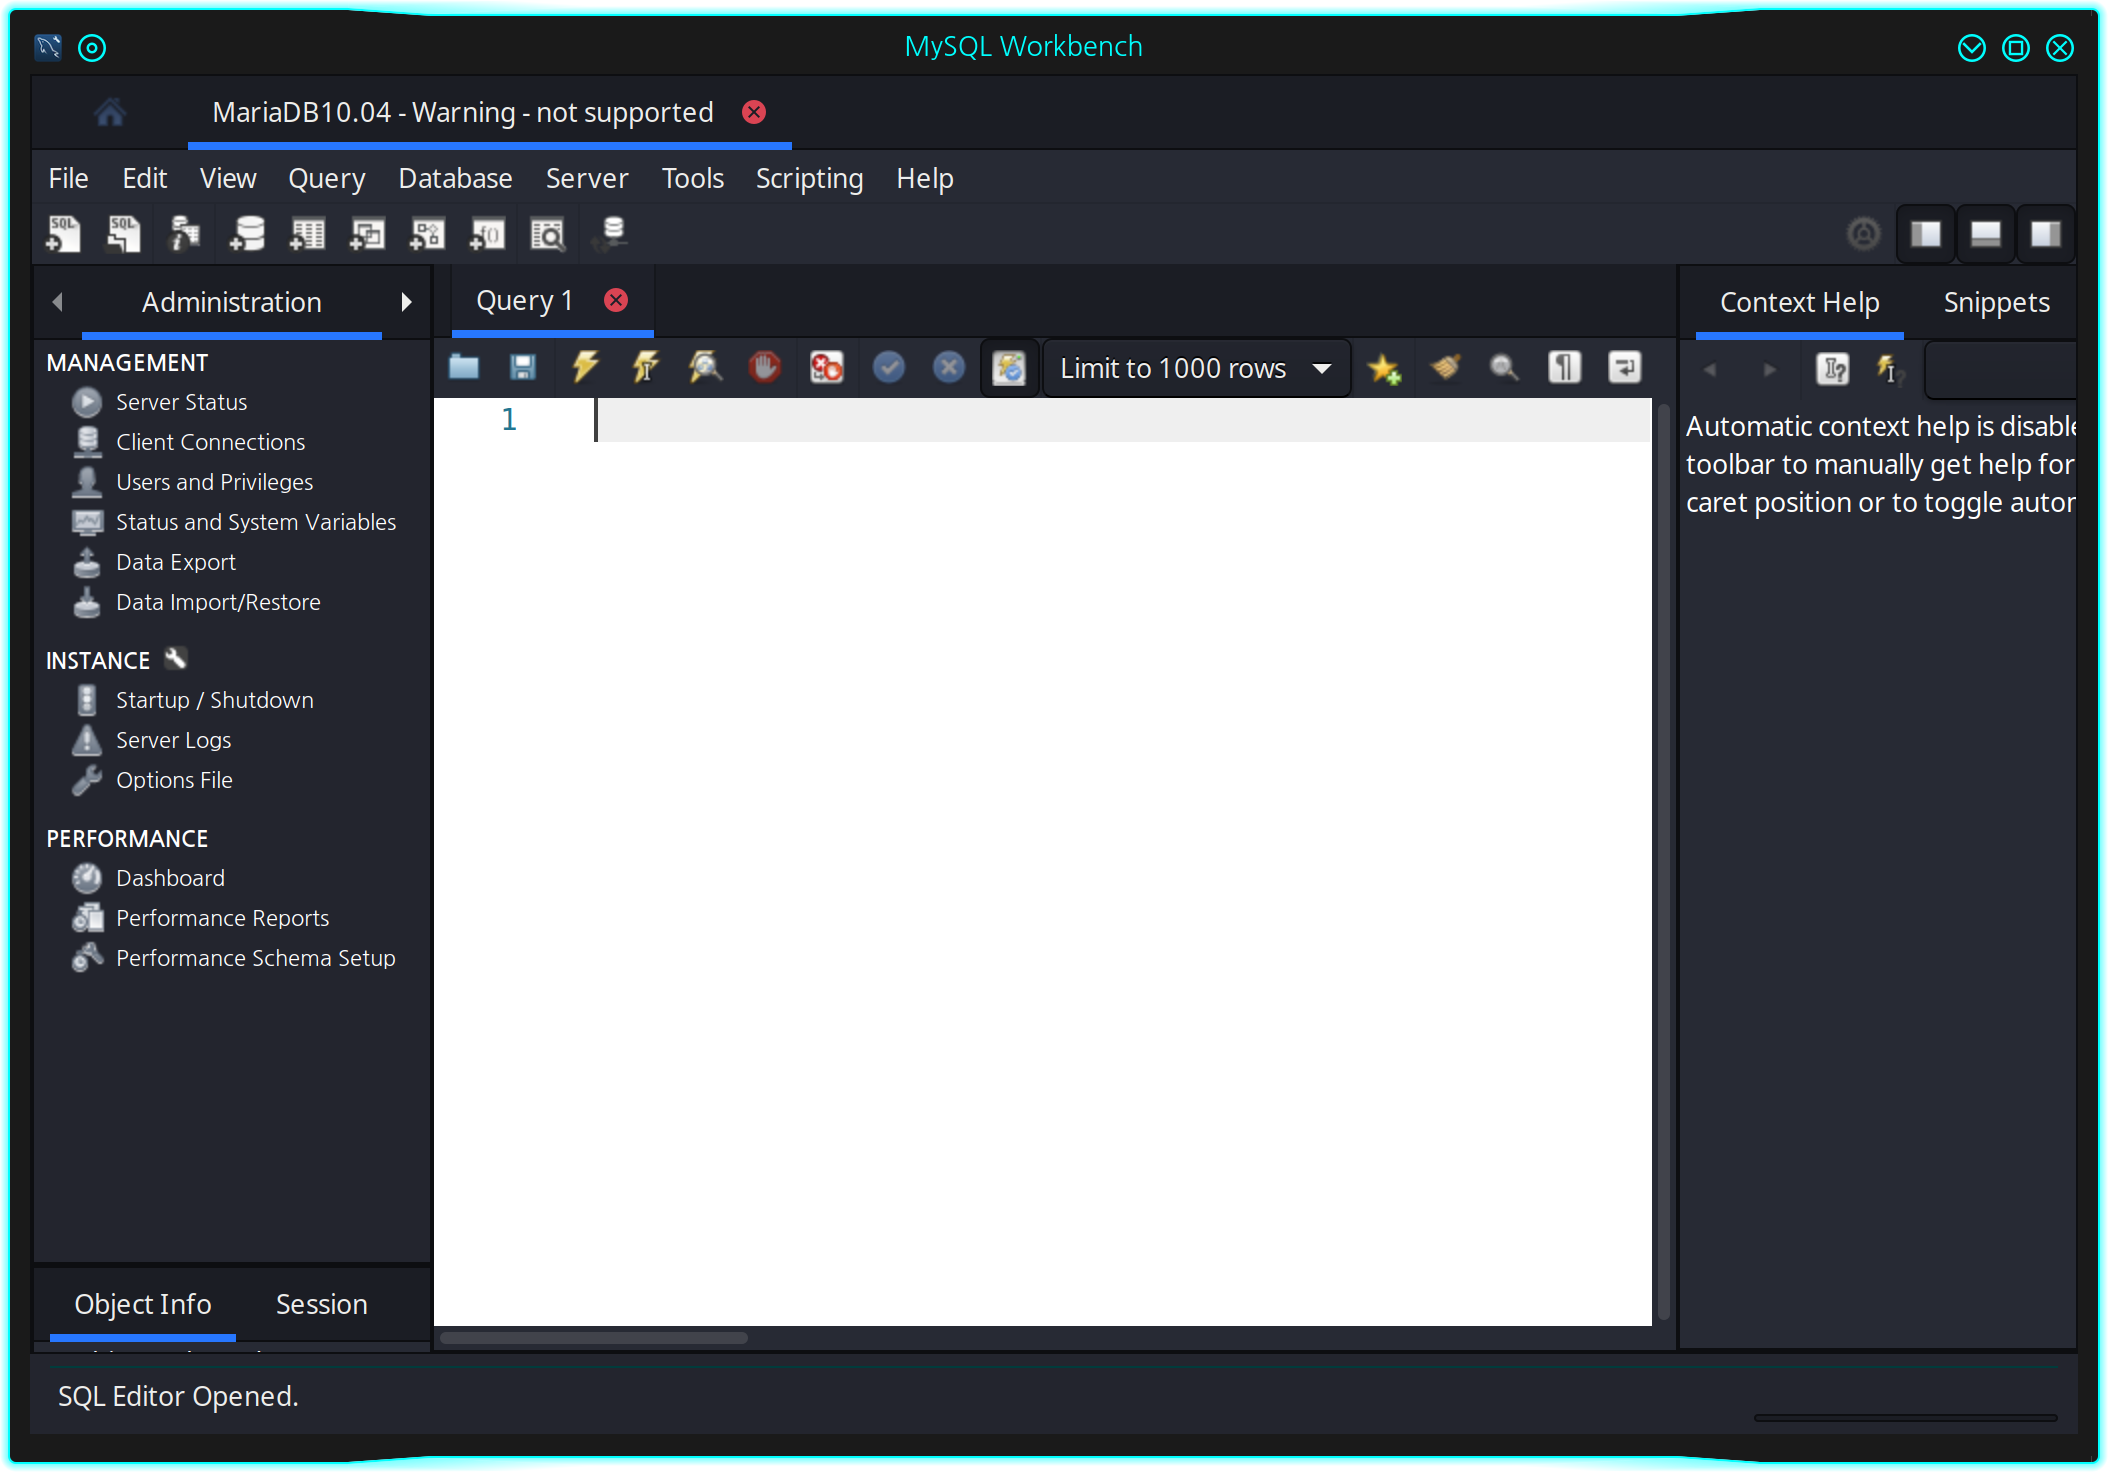Image resolution: width=2108 pixels, height=1472 pixels.
Task: Reconnect to the DBMS with the toolbar icon
Action: click(609, 234)
